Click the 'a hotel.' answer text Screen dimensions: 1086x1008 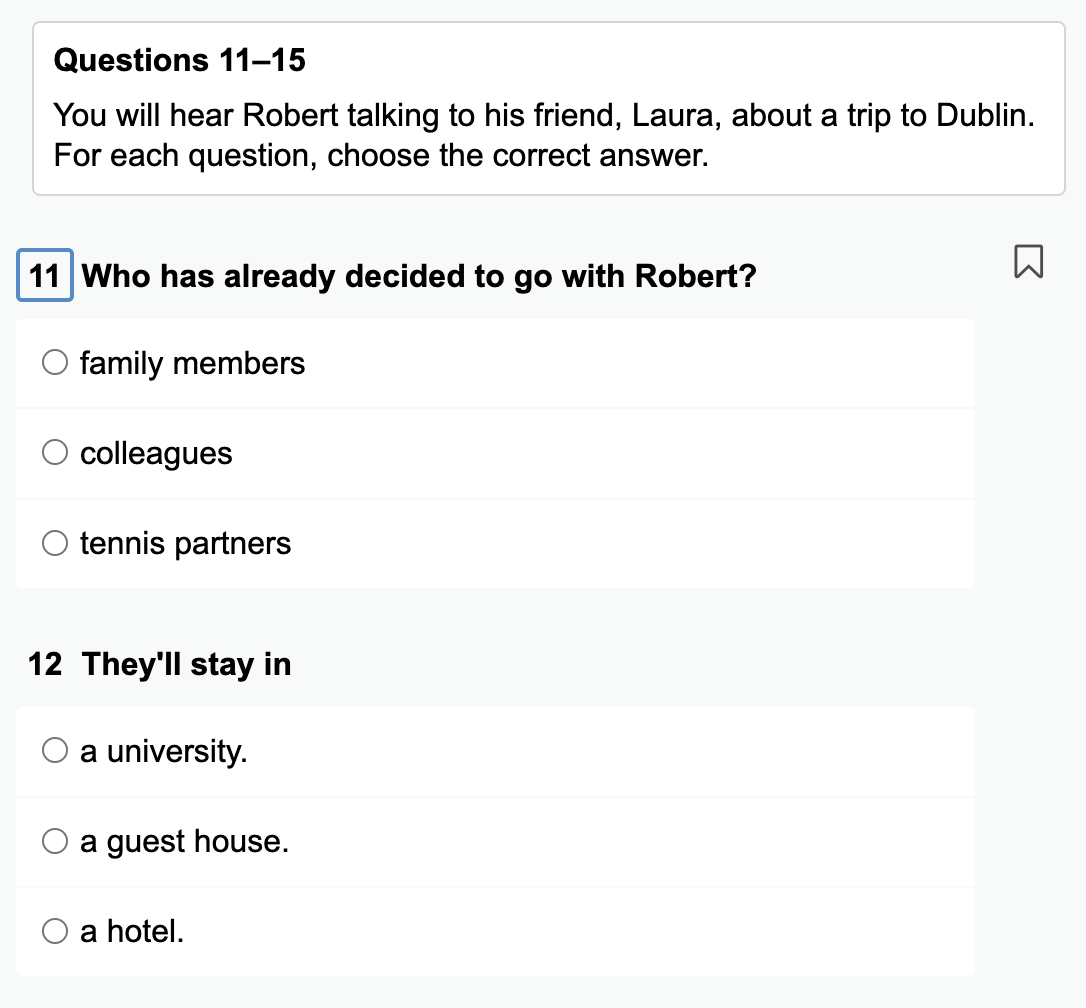click(132, 931)
